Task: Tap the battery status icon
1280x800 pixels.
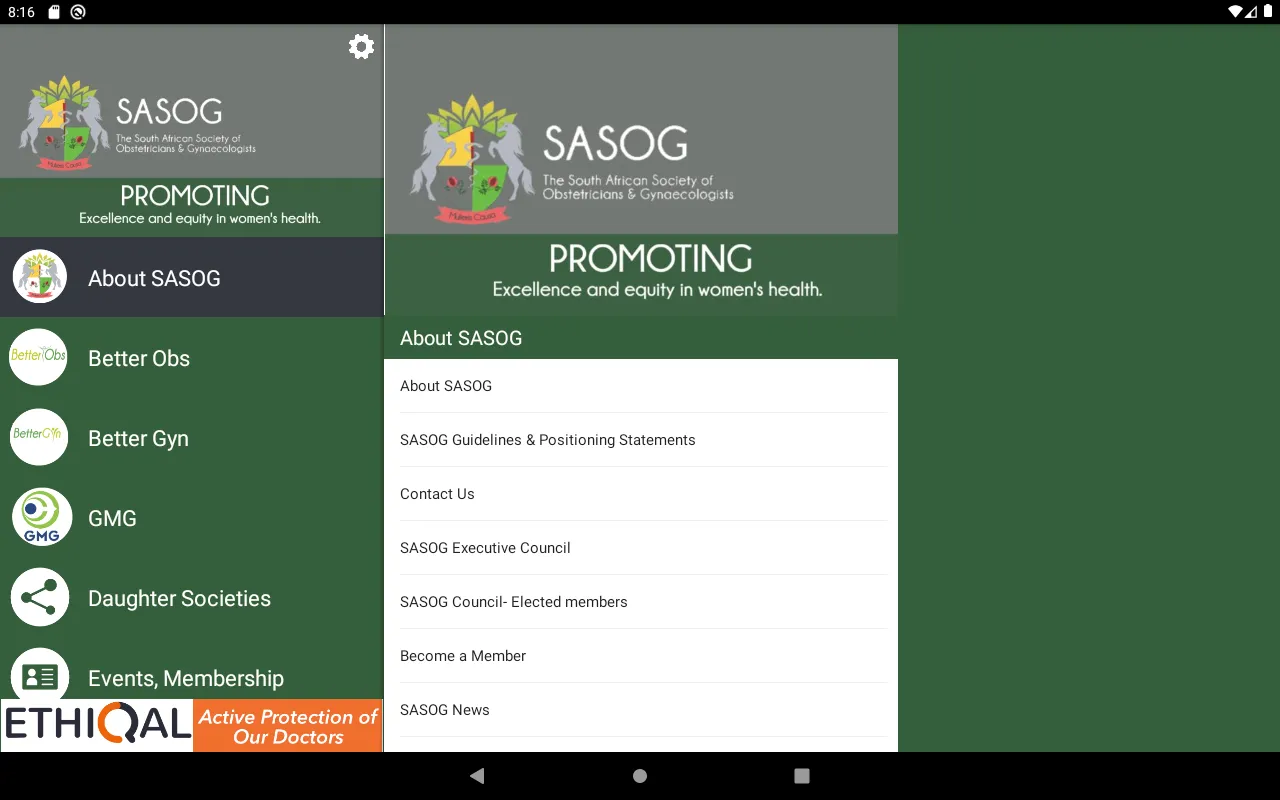Action: [1267, 12]
